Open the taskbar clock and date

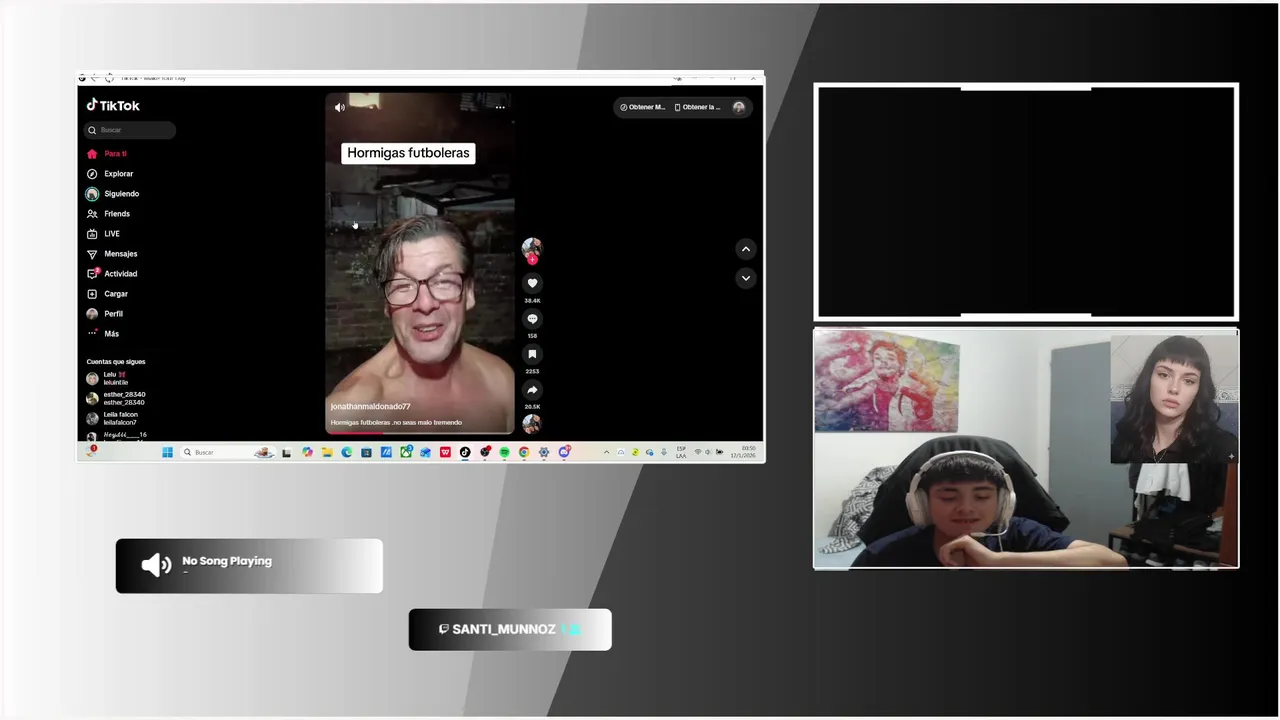pos(743,453)
